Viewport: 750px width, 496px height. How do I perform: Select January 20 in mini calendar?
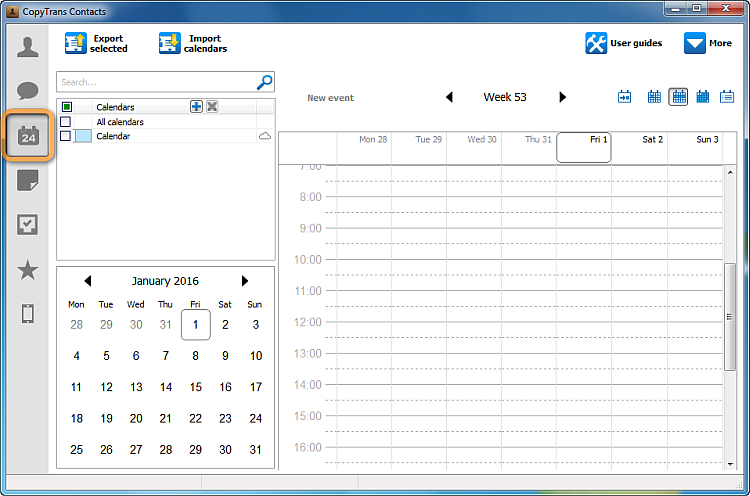coord(136,419)
